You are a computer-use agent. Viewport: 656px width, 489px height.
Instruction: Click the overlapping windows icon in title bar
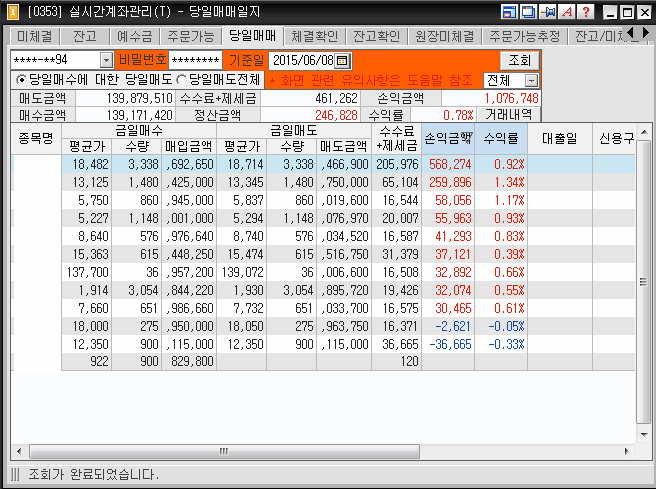pyautogui.click(x=529, y=12)
